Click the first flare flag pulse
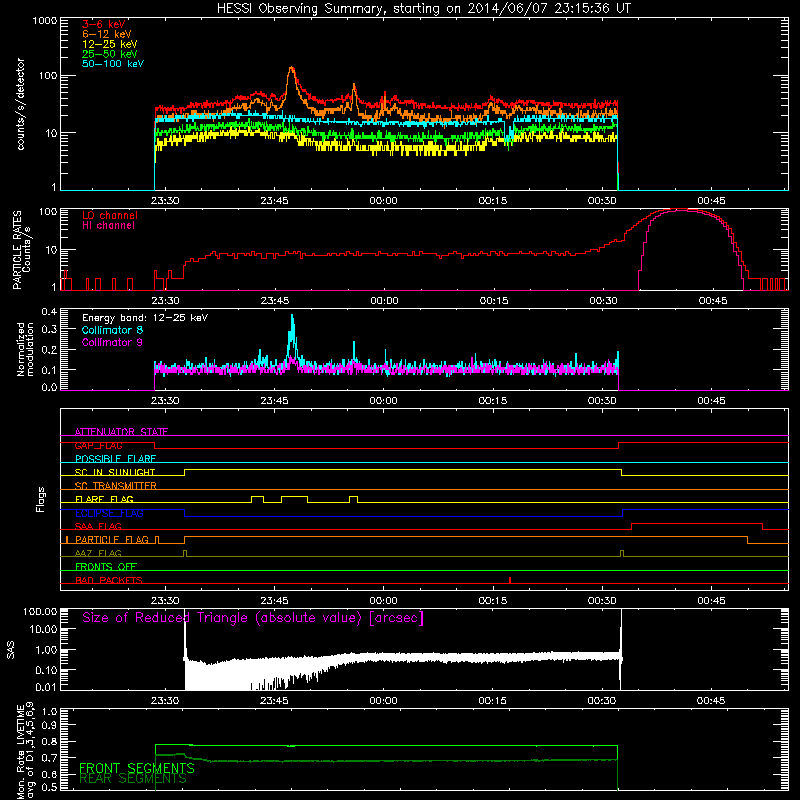The image size is (800, 800). coord(258,498)
